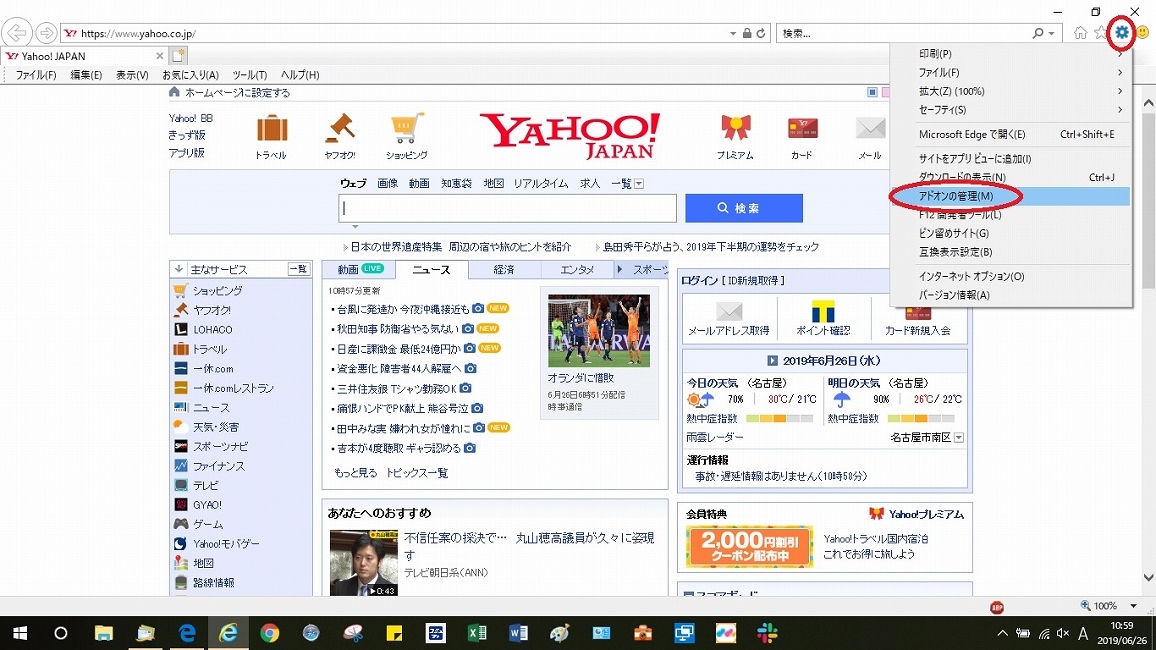Open the 台風に発達か 今夜沖縄接近も headline
The image size is (1156, 650).
tap(403, 309)
